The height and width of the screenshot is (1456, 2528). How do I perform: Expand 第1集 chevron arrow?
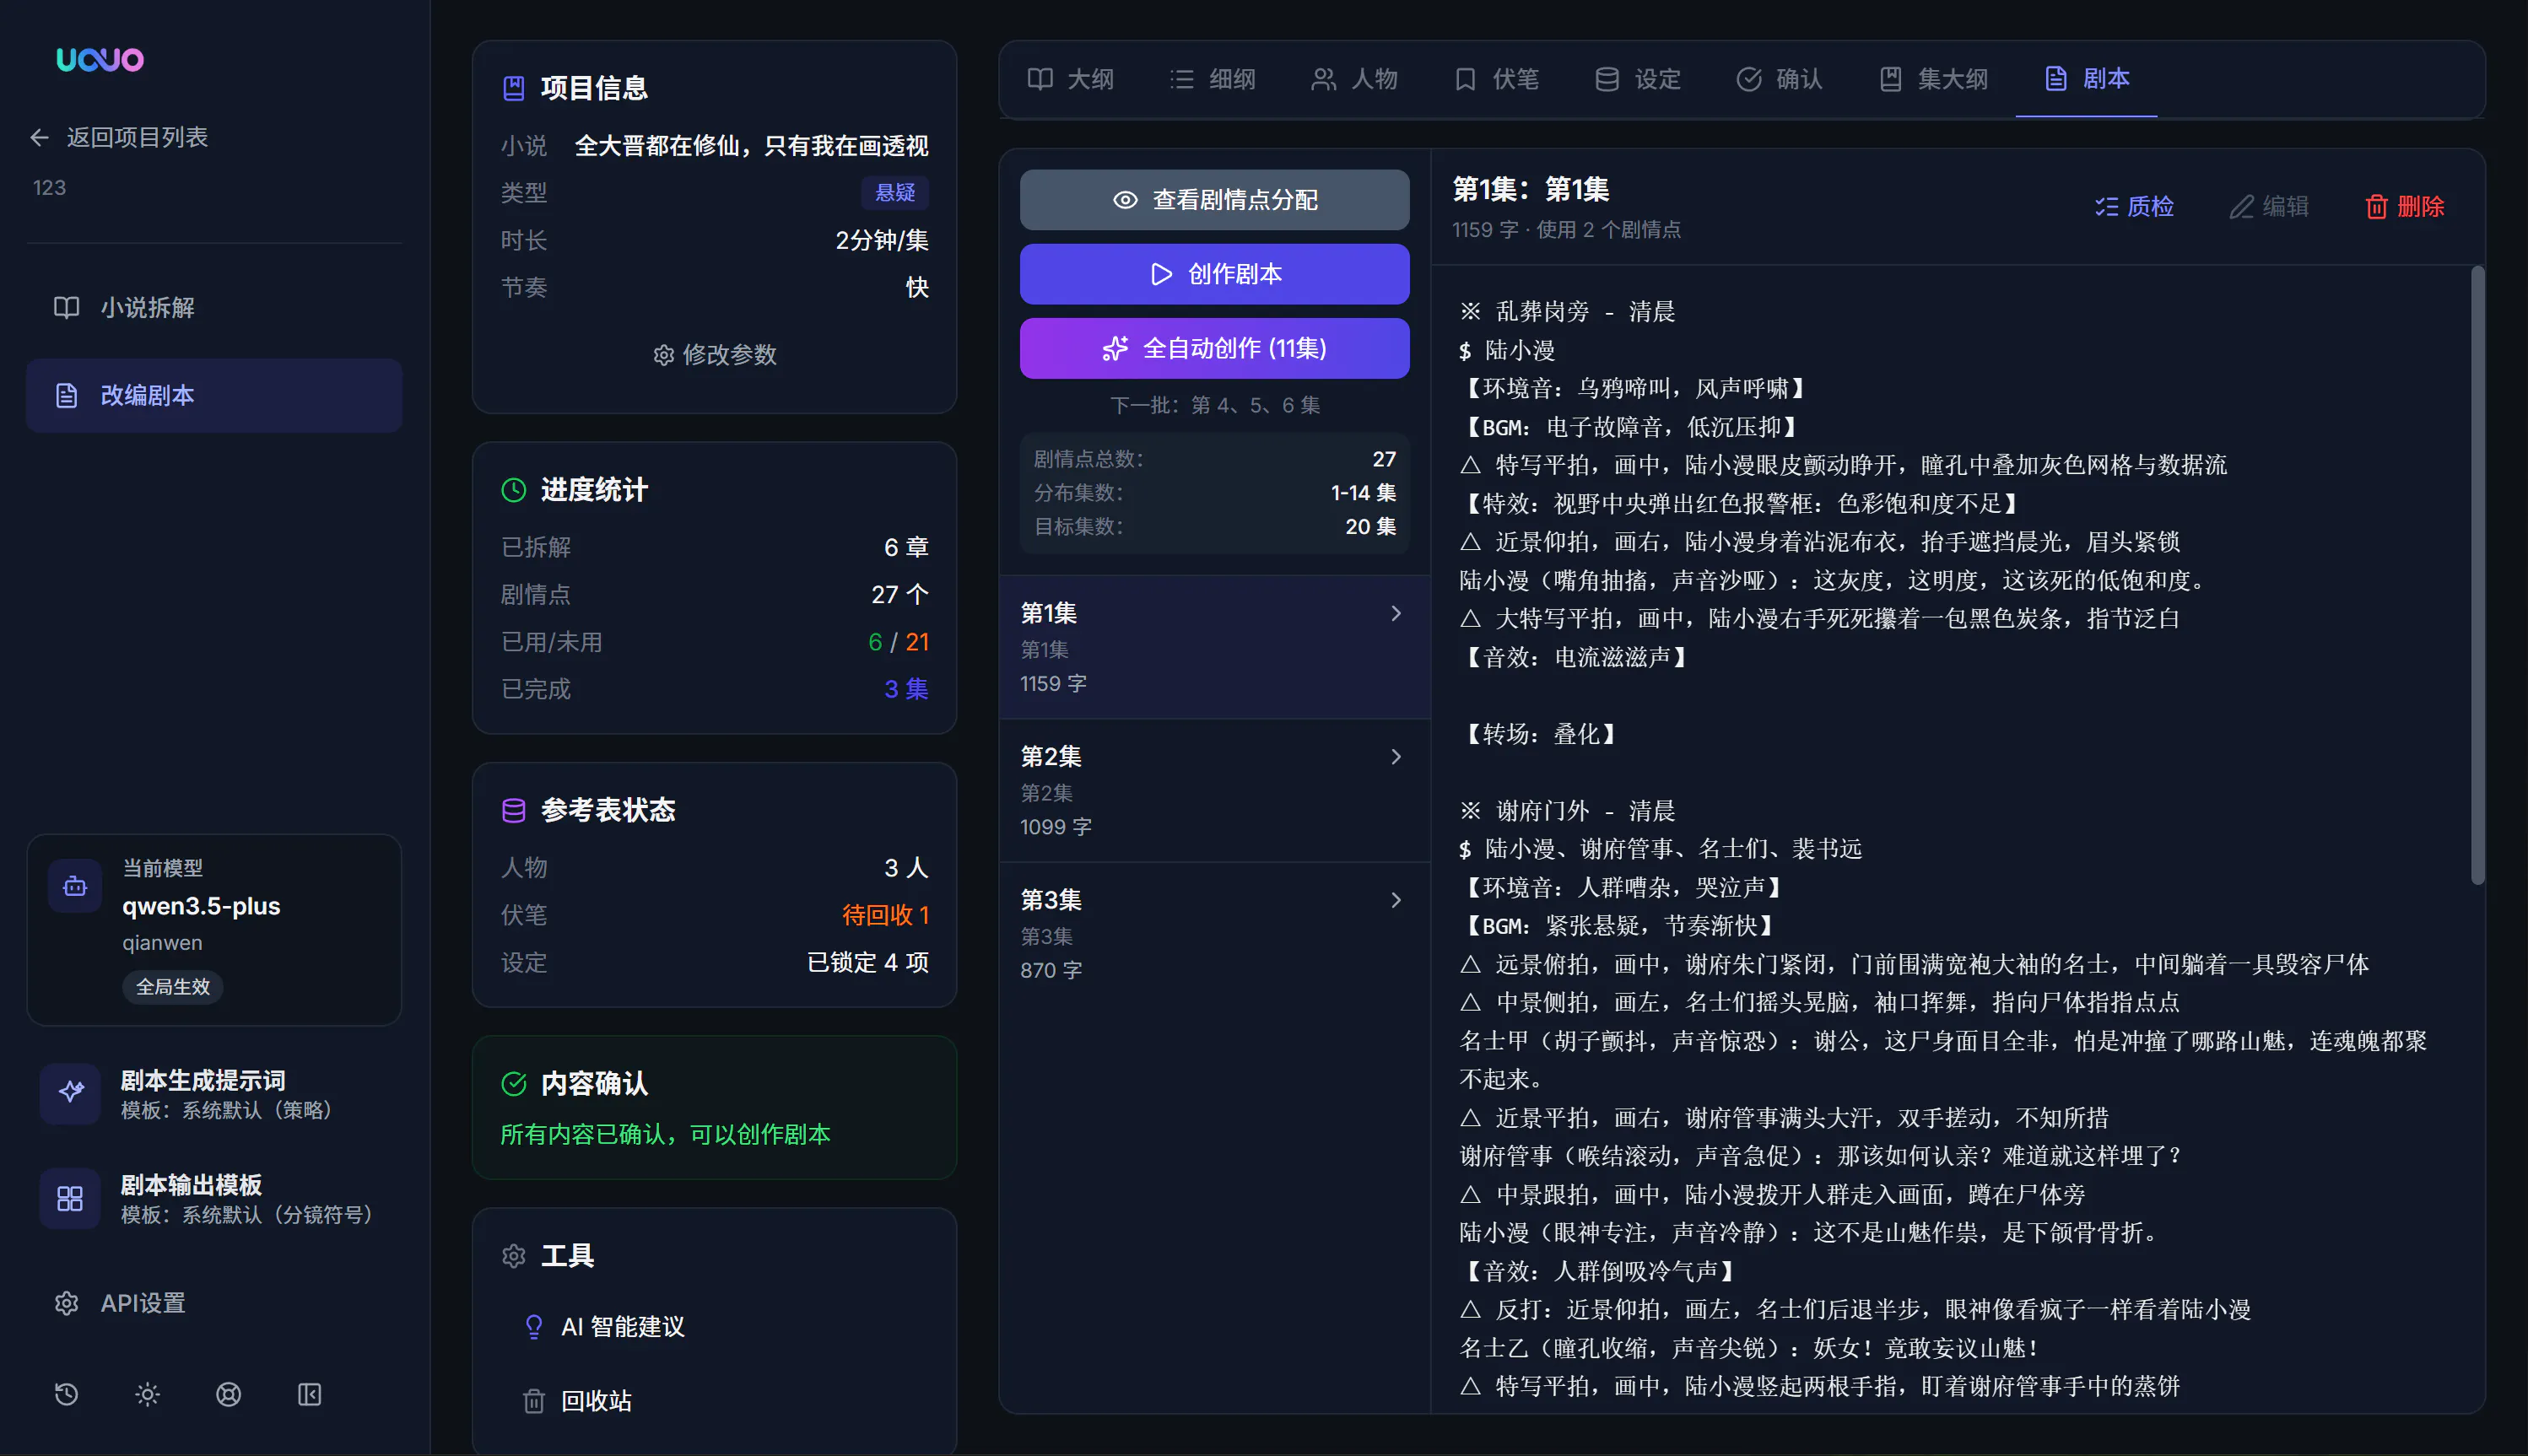pos(1396,613)
